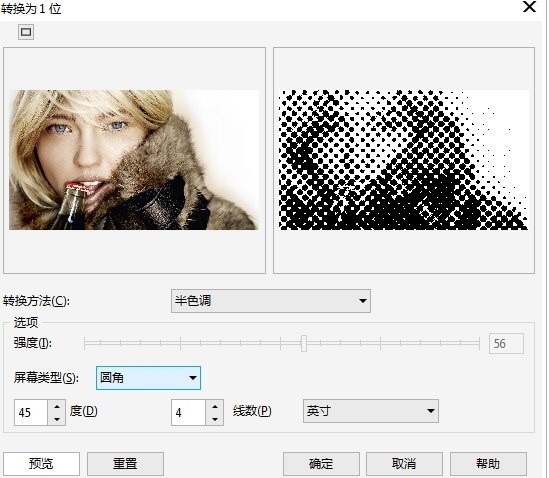
Task: Click the halftone result preview image
Action: click(404, 160)
